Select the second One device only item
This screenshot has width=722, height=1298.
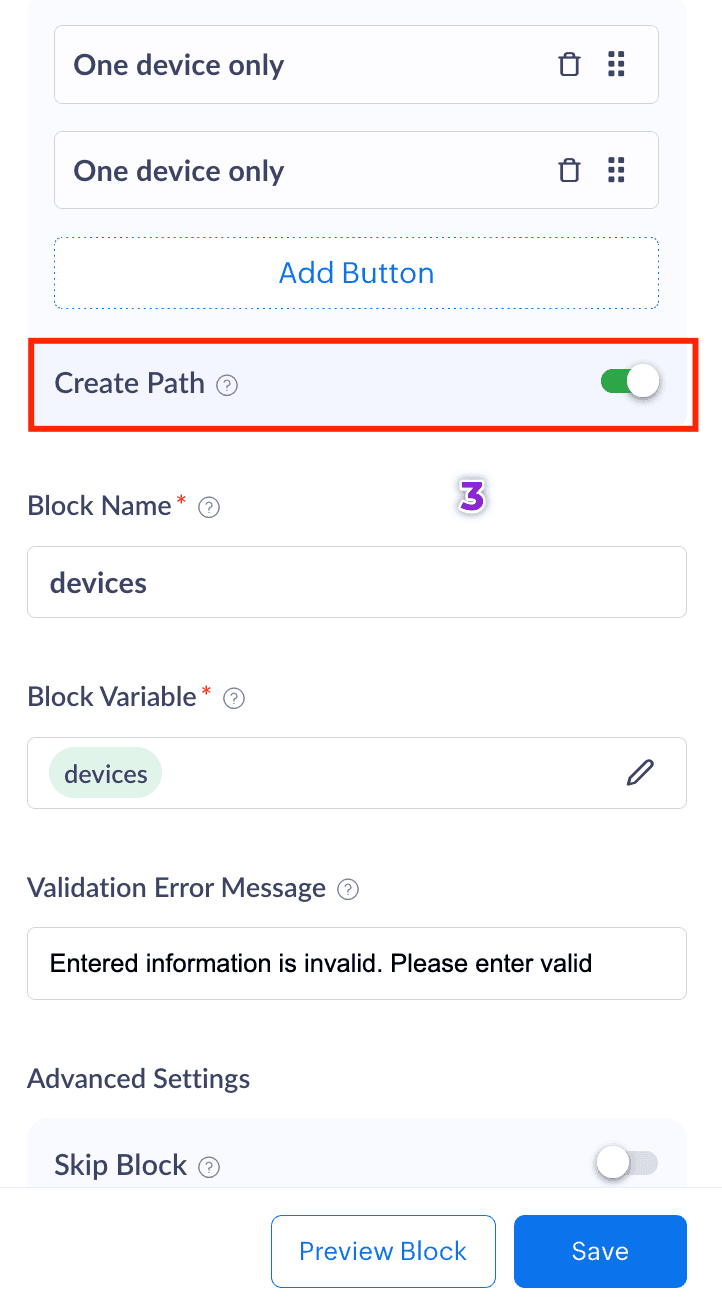tap(300, 171)
